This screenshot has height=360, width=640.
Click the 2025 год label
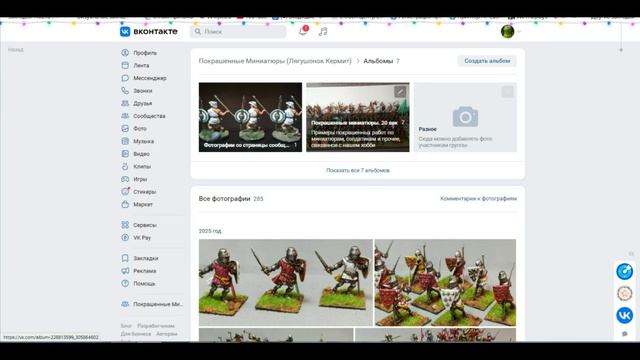point(210,231)
